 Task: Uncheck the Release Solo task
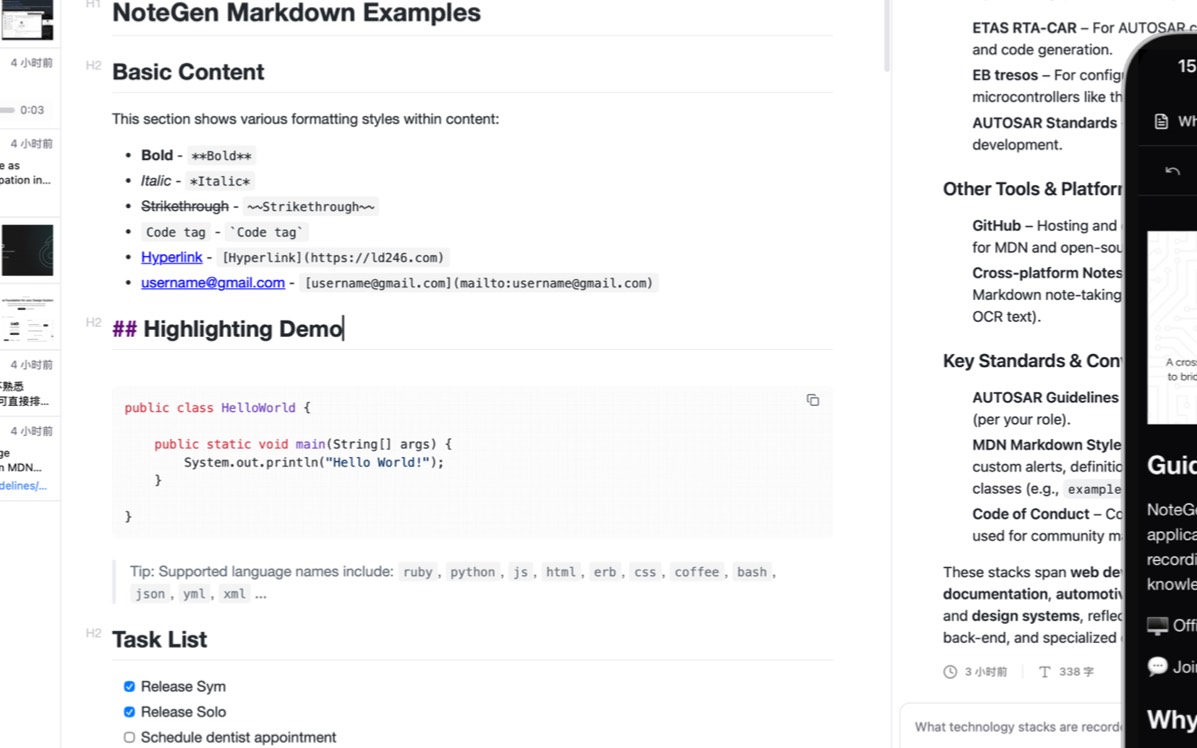(x=129, y=711)
